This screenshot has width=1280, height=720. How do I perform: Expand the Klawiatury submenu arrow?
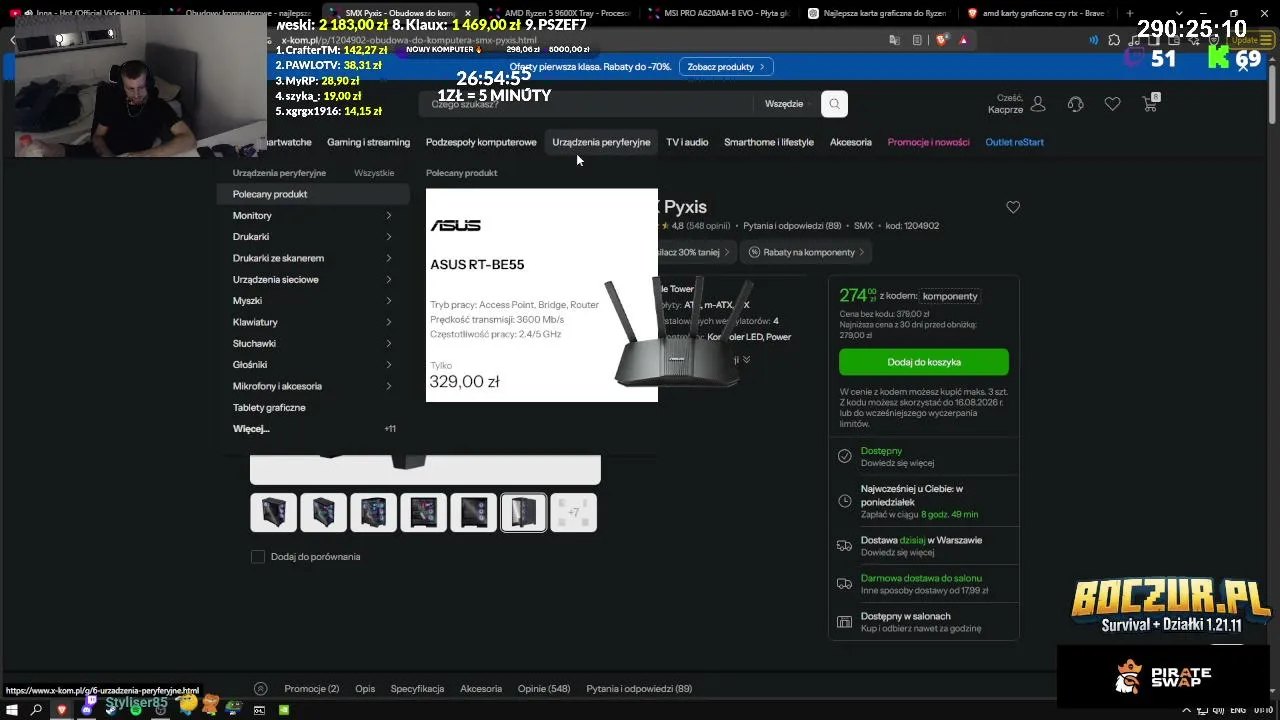[389, 322]
